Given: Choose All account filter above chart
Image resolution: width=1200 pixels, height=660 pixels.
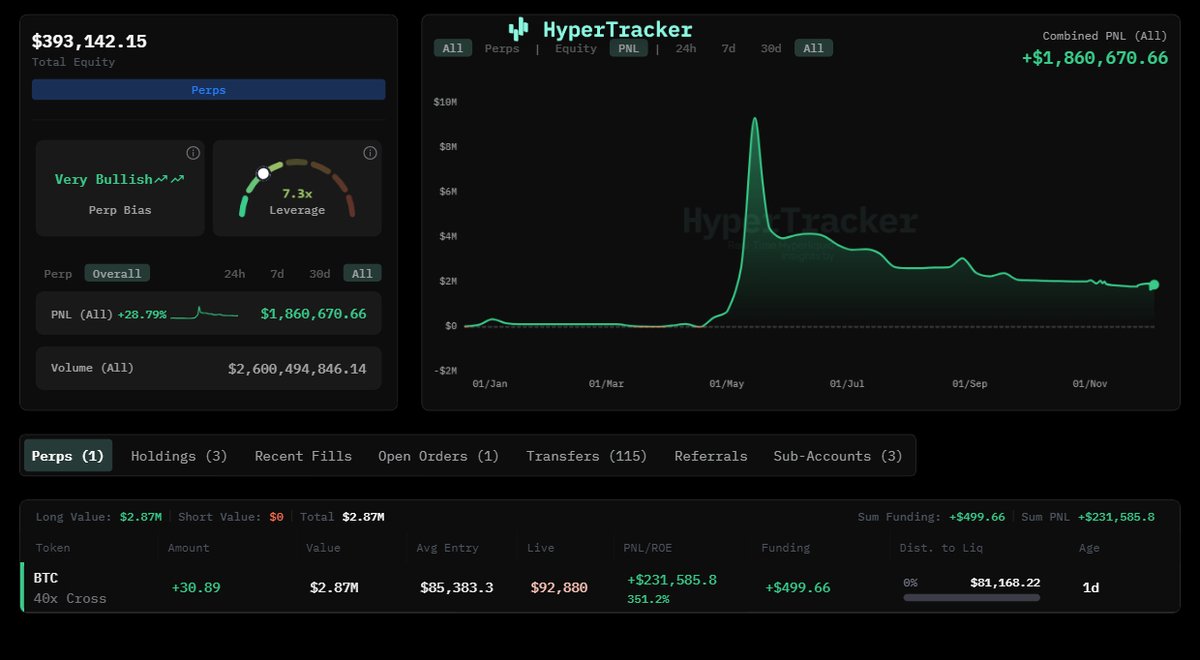Looking at the screenshot, I should click(453, 48).
